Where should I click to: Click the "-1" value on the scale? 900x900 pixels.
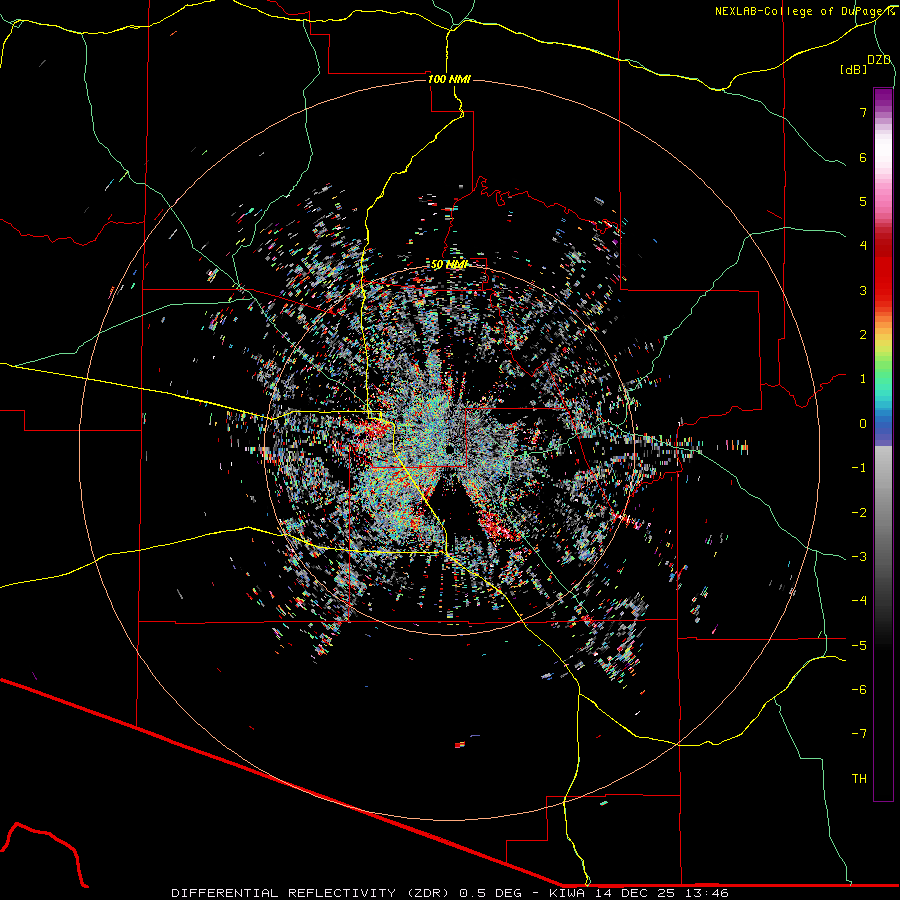click(x=859, y=468)
